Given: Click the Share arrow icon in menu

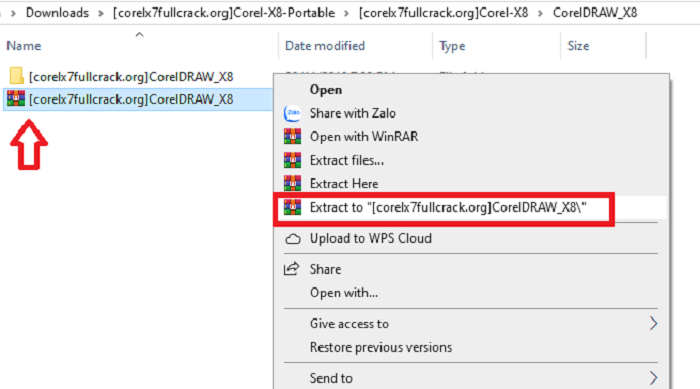Looking at the screenshot, I should pyautogui.click(x=292, y=269).
